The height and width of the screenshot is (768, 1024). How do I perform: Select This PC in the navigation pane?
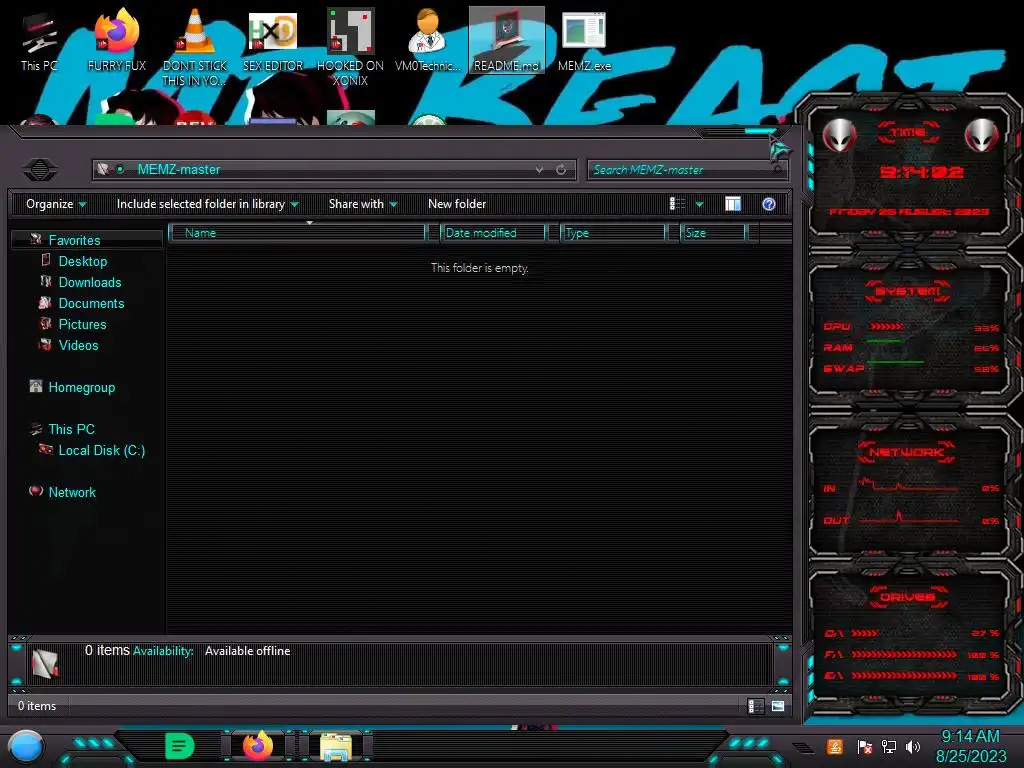(71, 429)
